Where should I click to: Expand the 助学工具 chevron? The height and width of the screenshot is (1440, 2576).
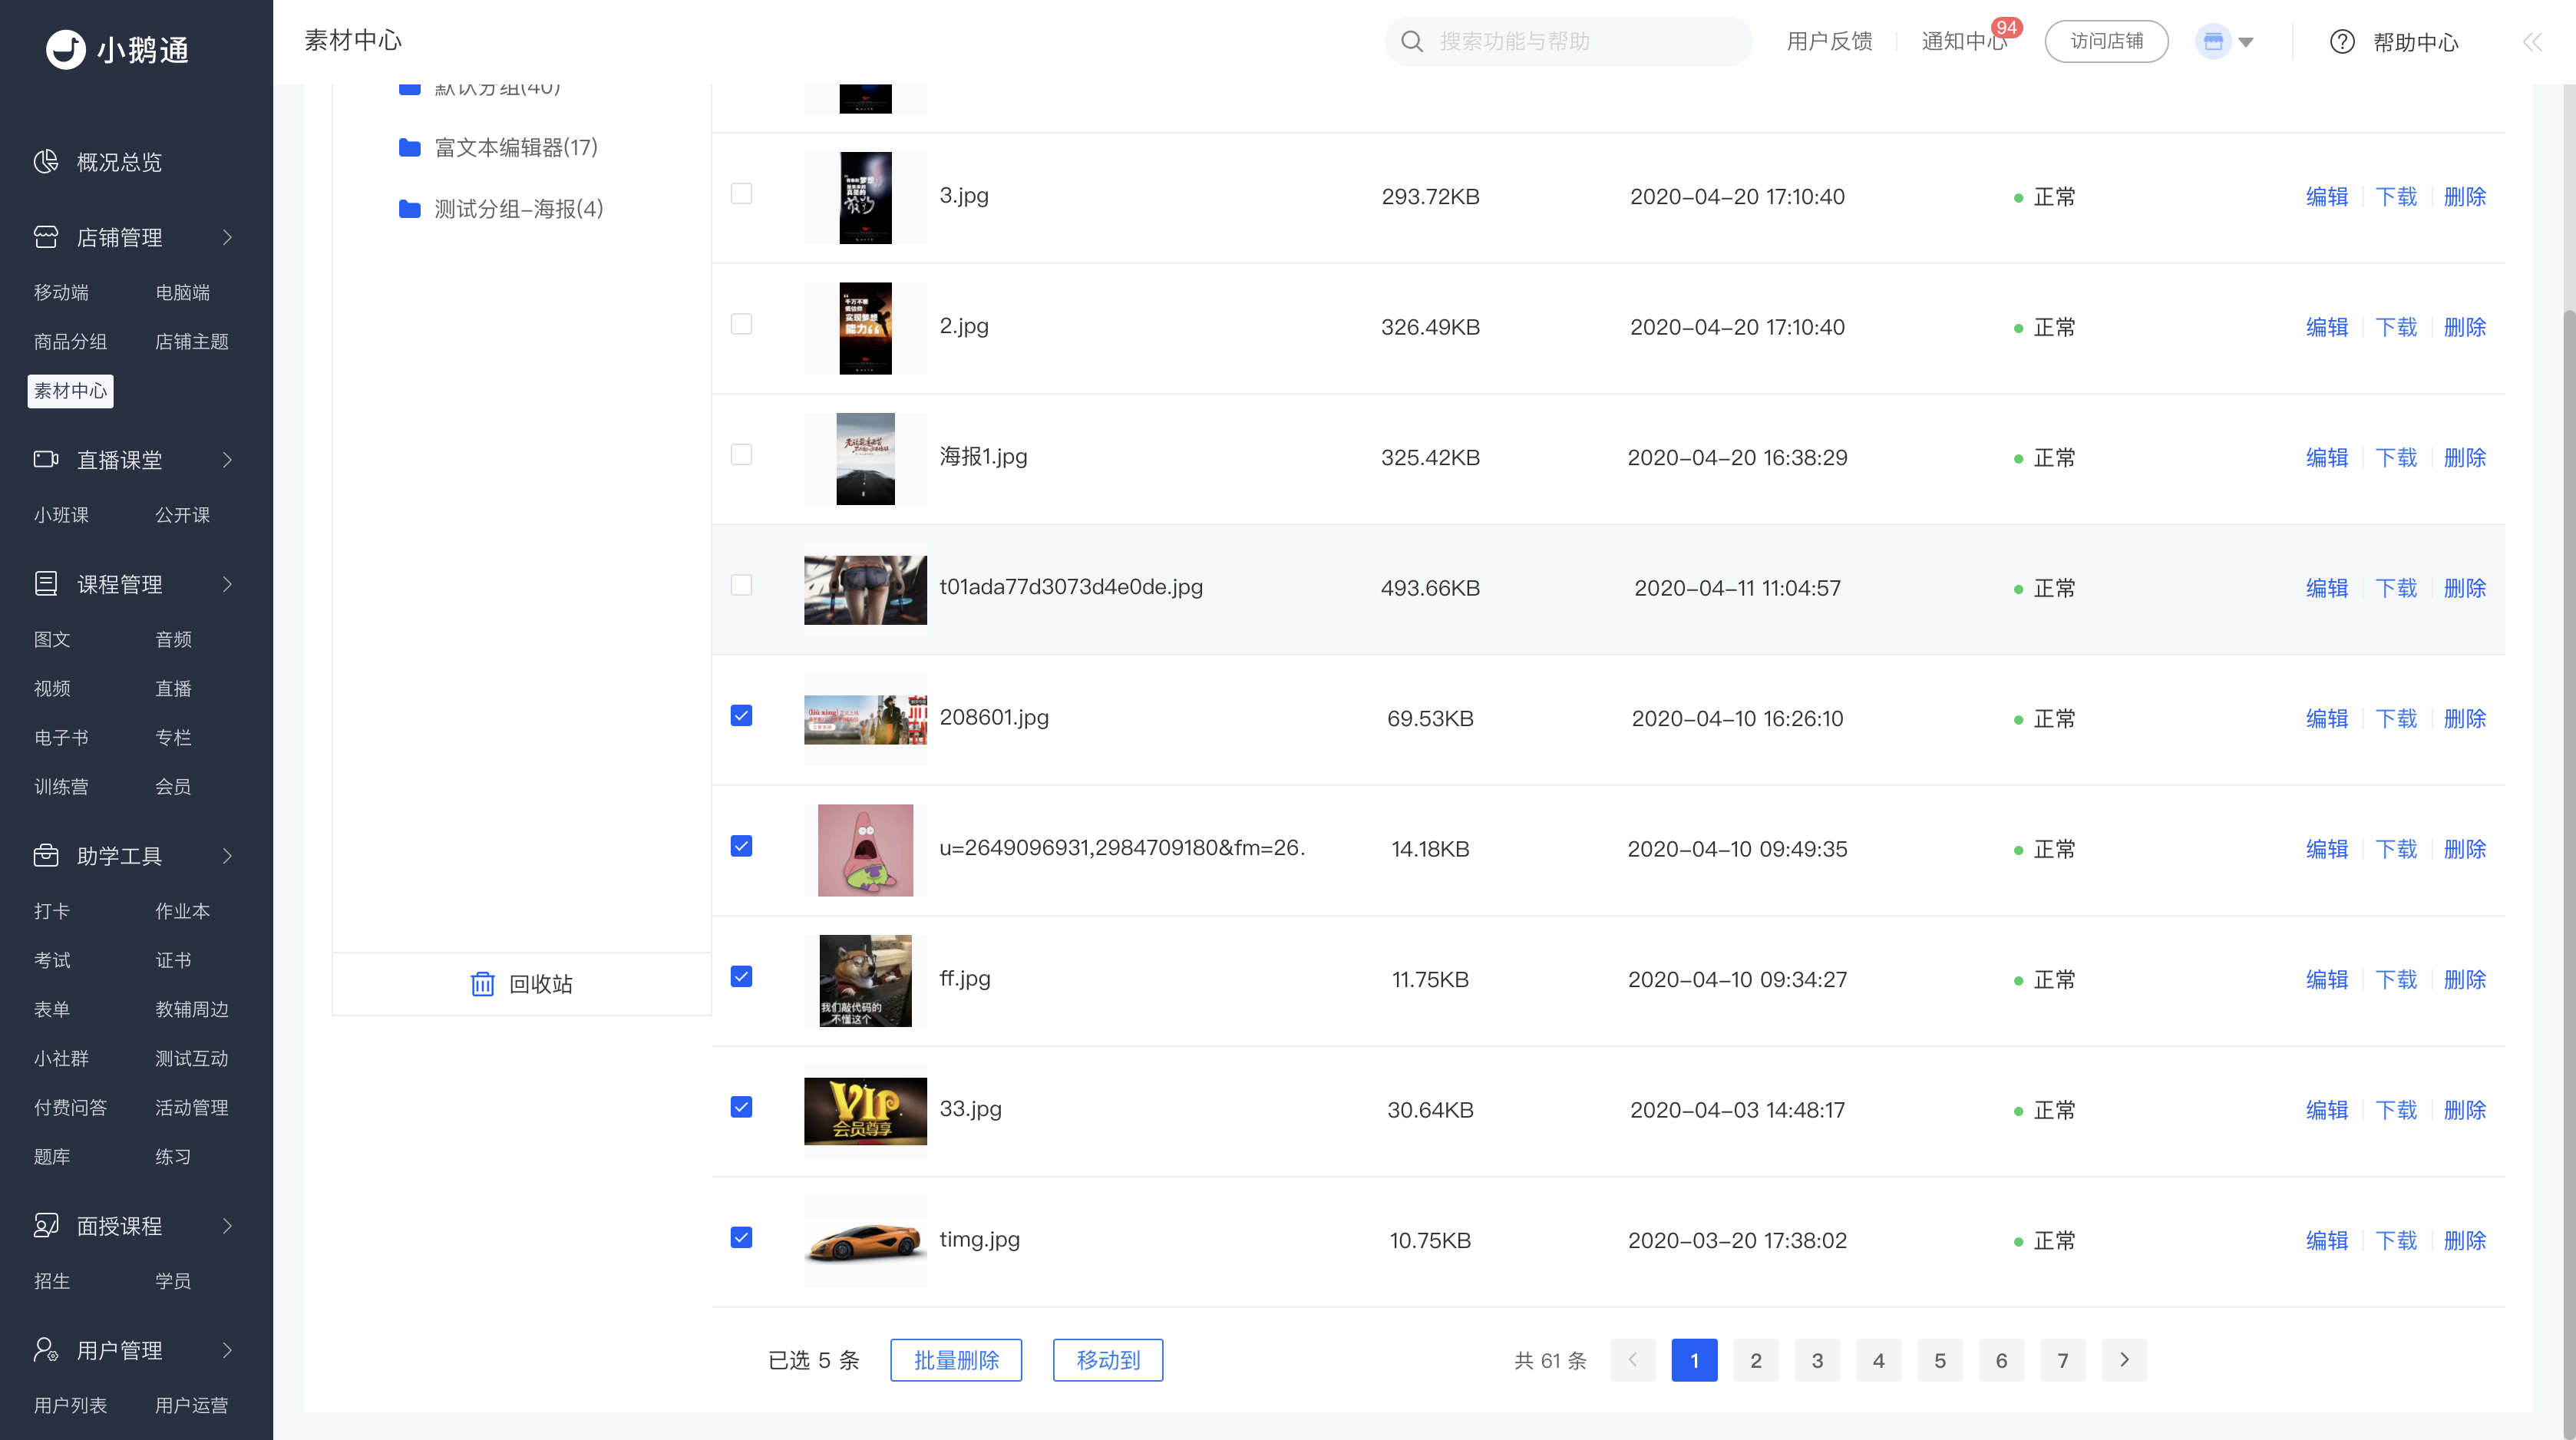pos(228,856)
